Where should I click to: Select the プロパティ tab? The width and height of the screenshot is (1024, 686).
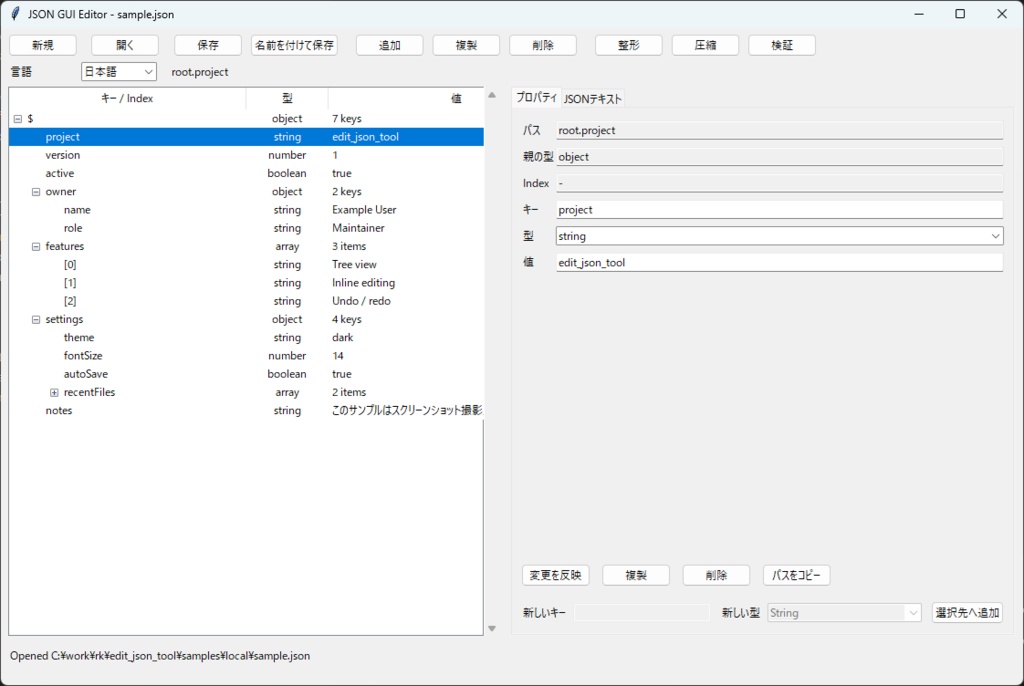[536, 97]
